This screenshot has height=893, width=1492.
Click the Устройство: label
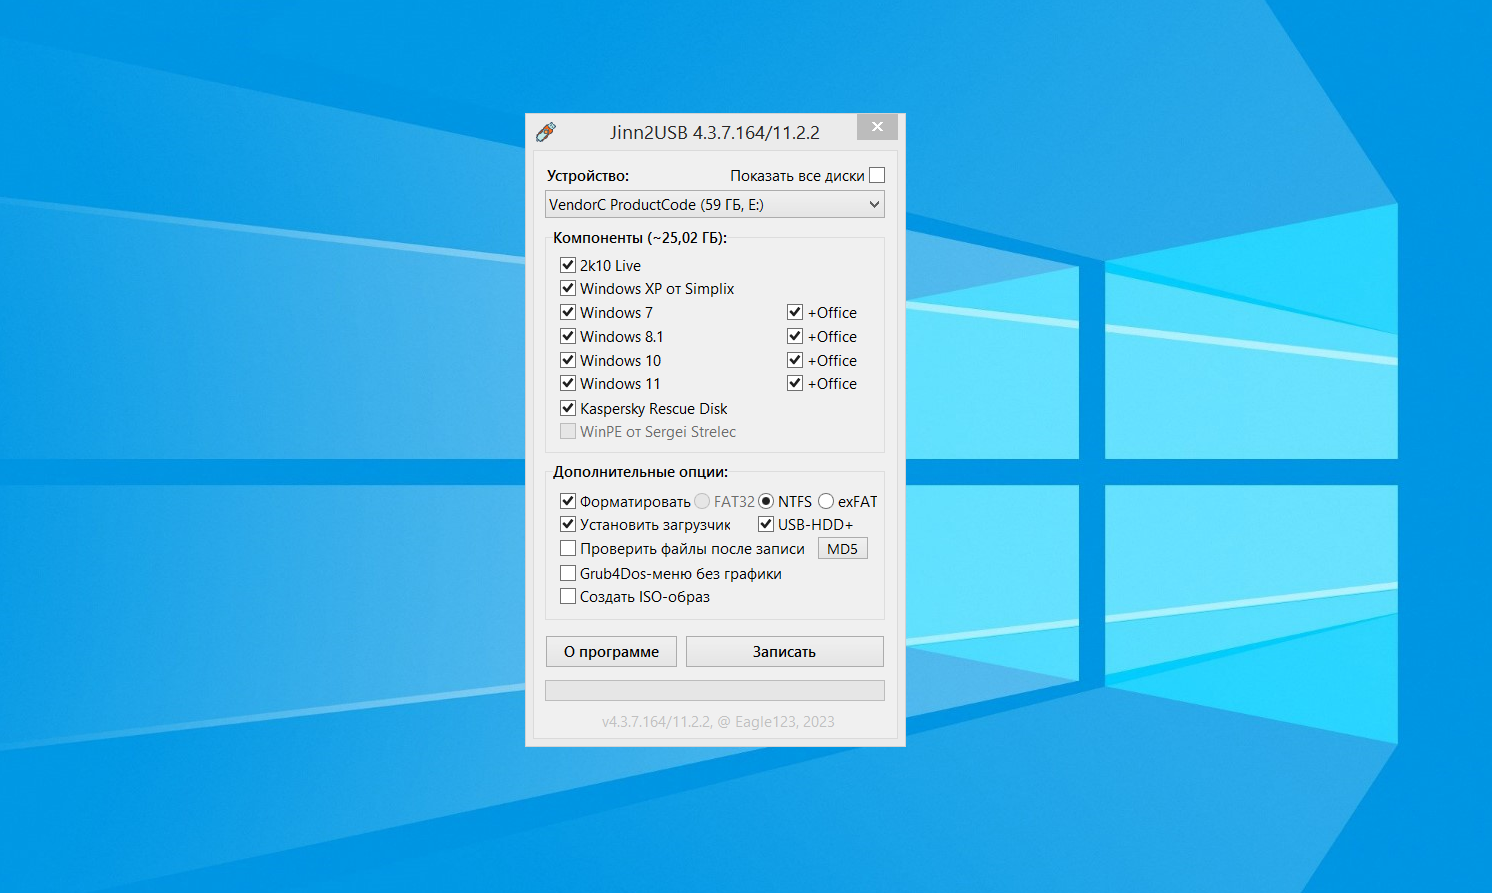tap(588, 175)
